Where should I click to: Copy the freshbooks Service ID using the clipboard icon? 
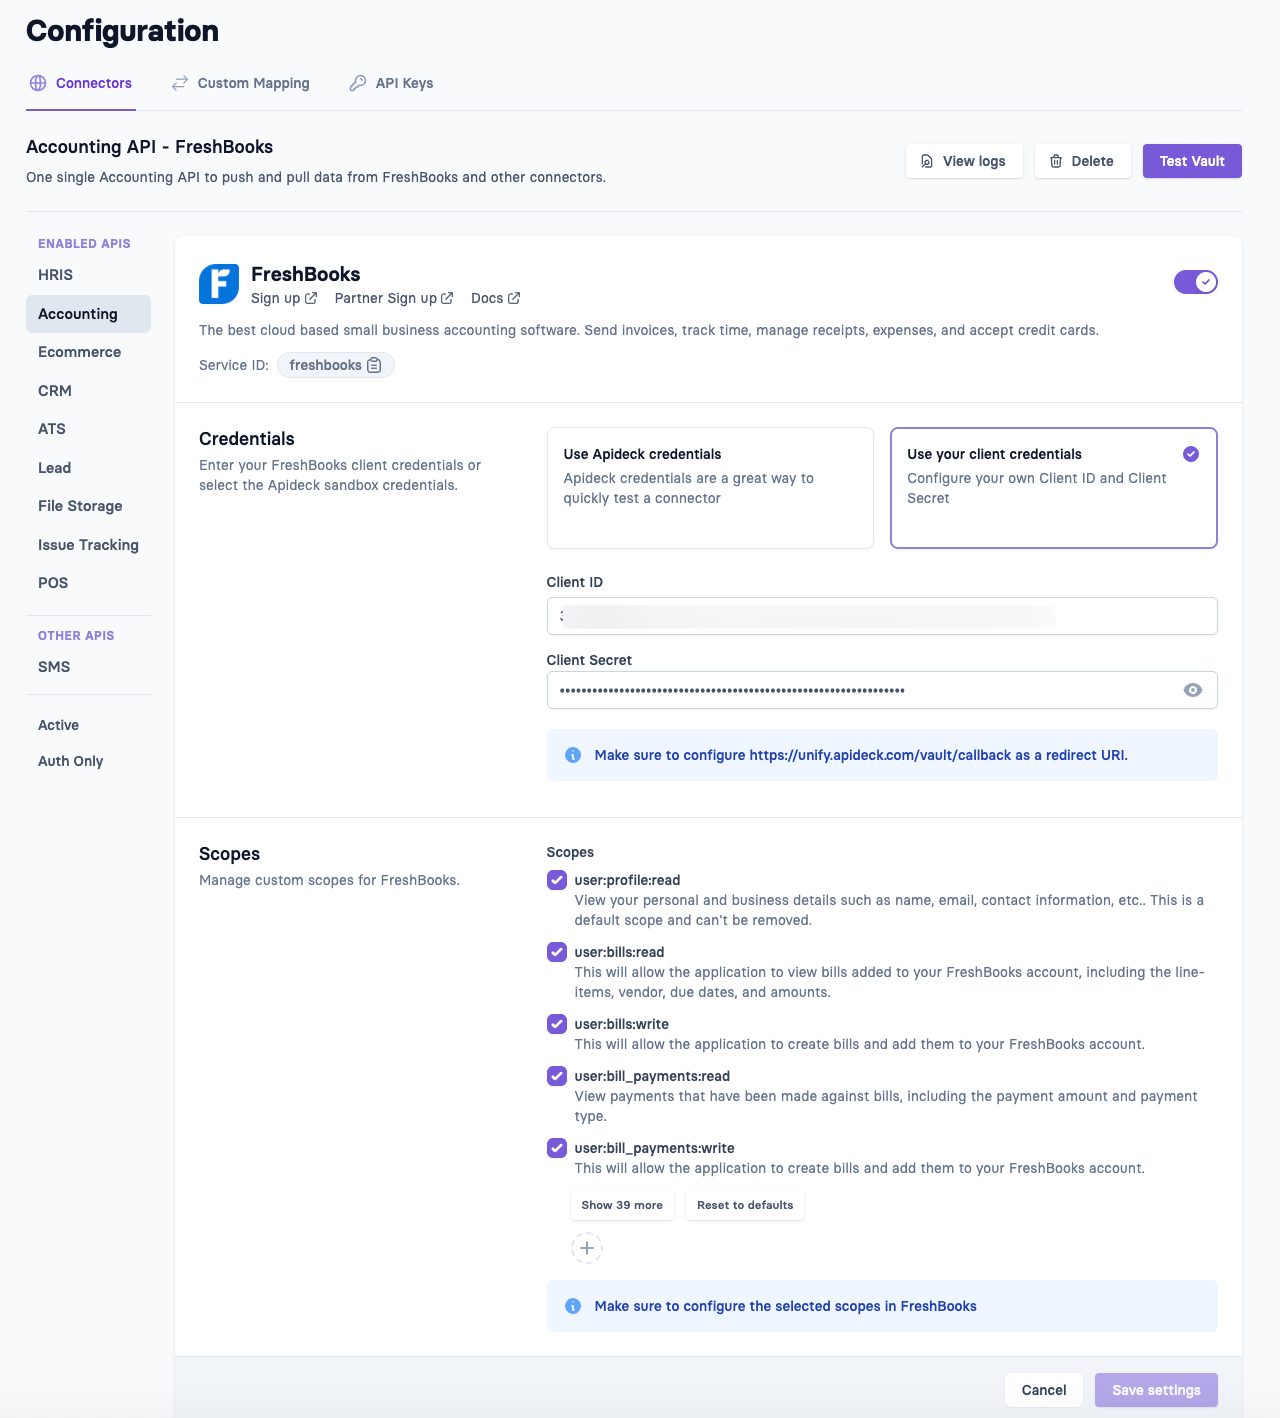375,365
